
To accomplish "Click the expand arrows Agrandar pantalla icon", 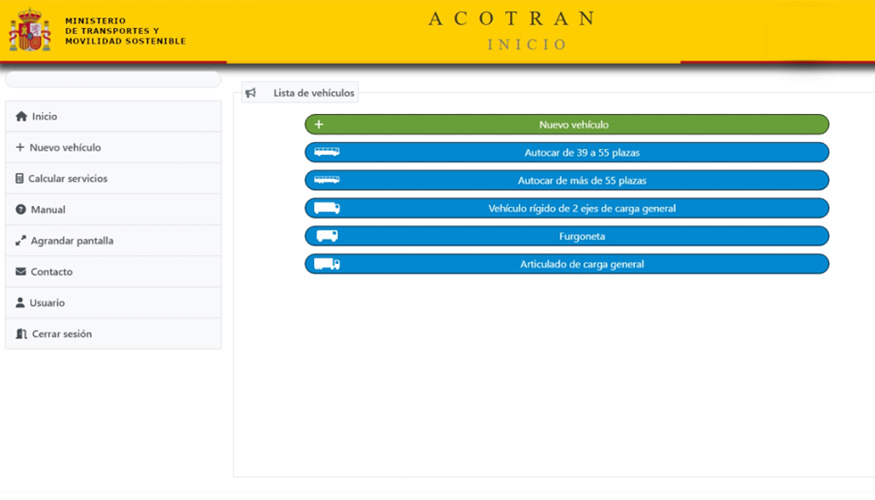I will pyautogui.click(x=21, y=241).
